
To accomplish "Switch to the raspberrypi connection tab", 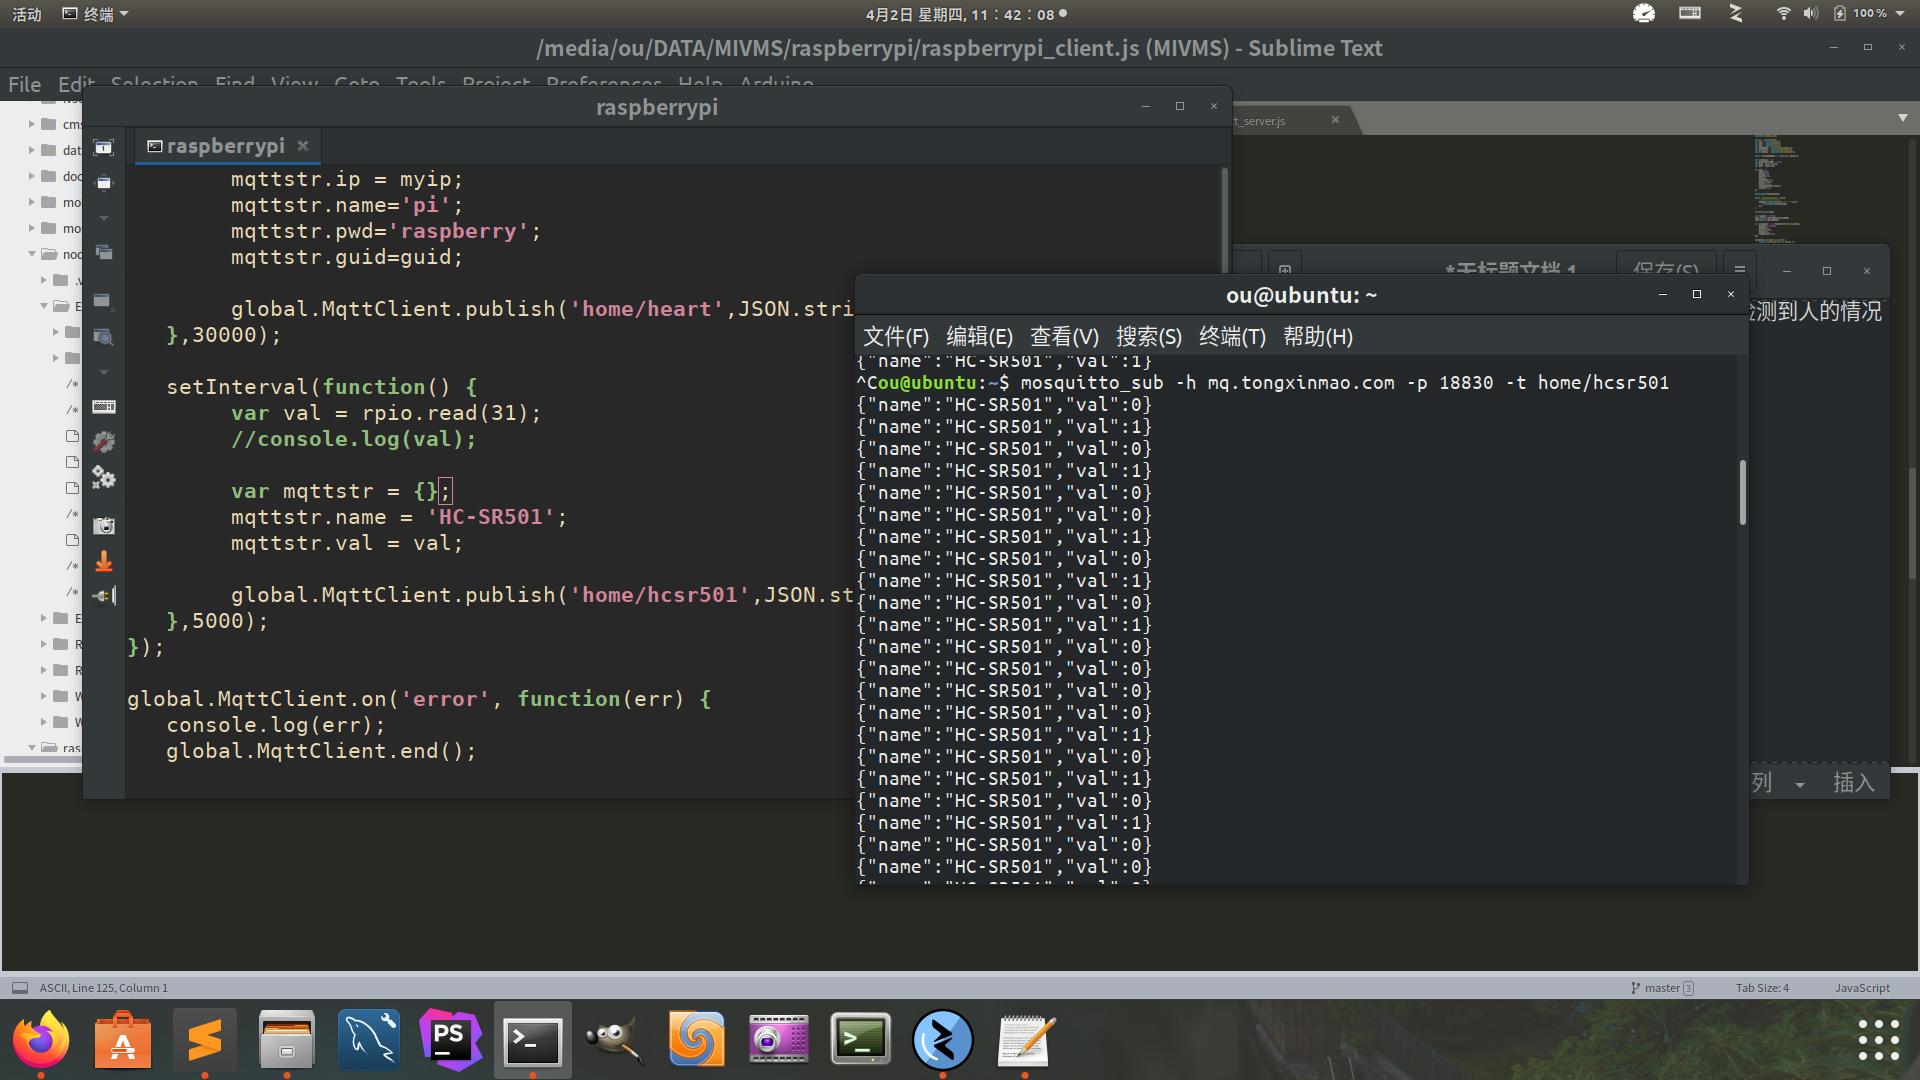I will click(x=225, y=146).
